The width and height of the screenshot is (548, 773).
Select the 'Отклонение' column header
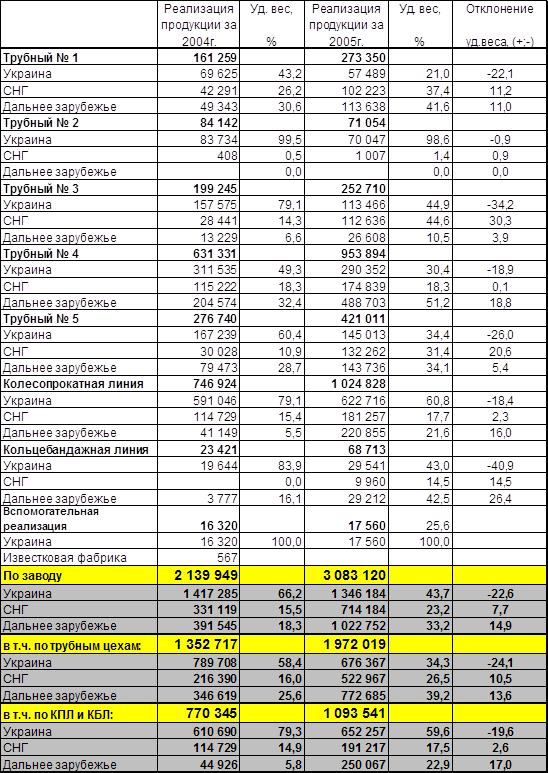[x=500, y=25]
